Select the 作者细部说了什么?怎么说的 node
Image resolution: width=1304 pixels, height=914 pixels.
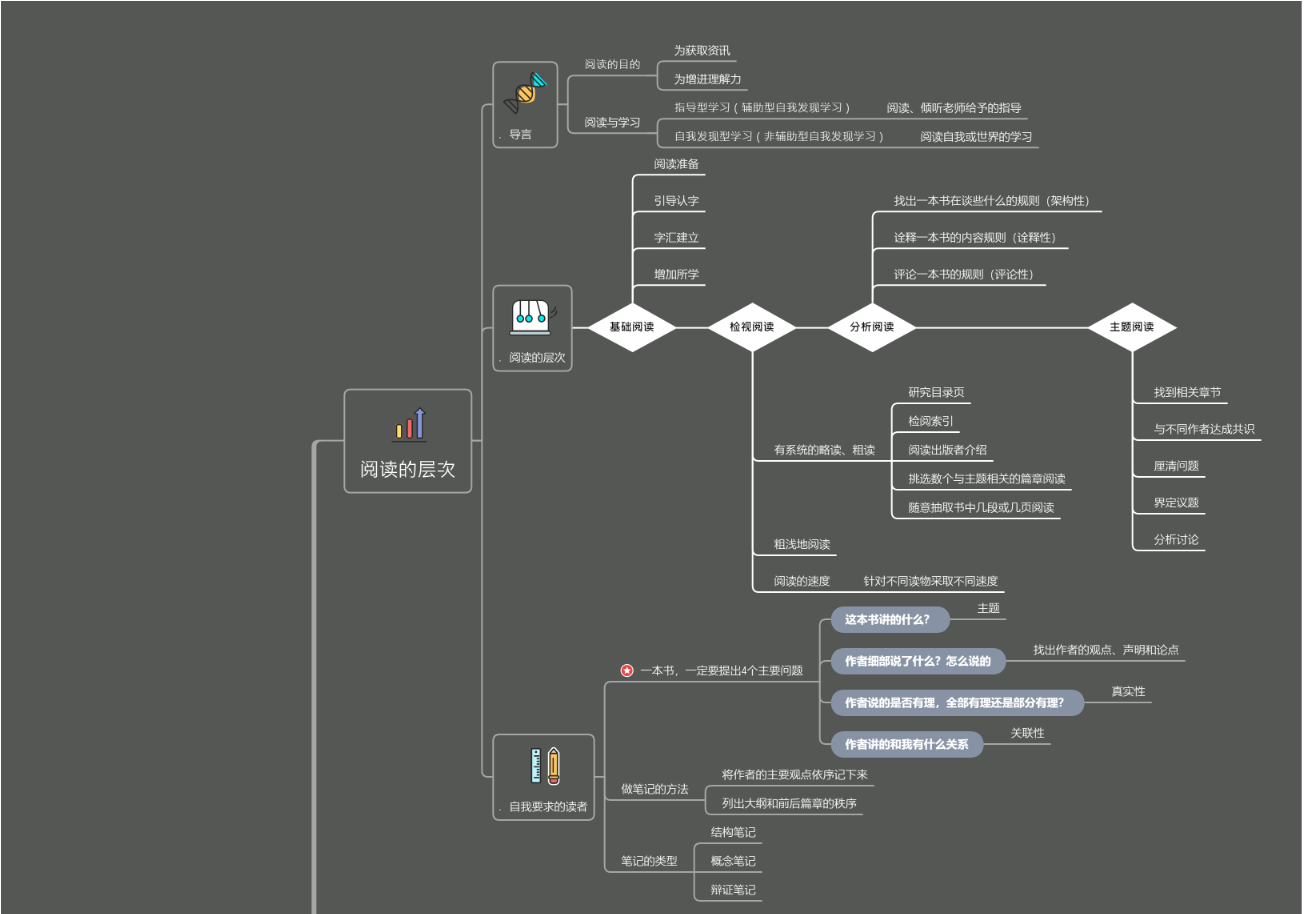point(919,661)
